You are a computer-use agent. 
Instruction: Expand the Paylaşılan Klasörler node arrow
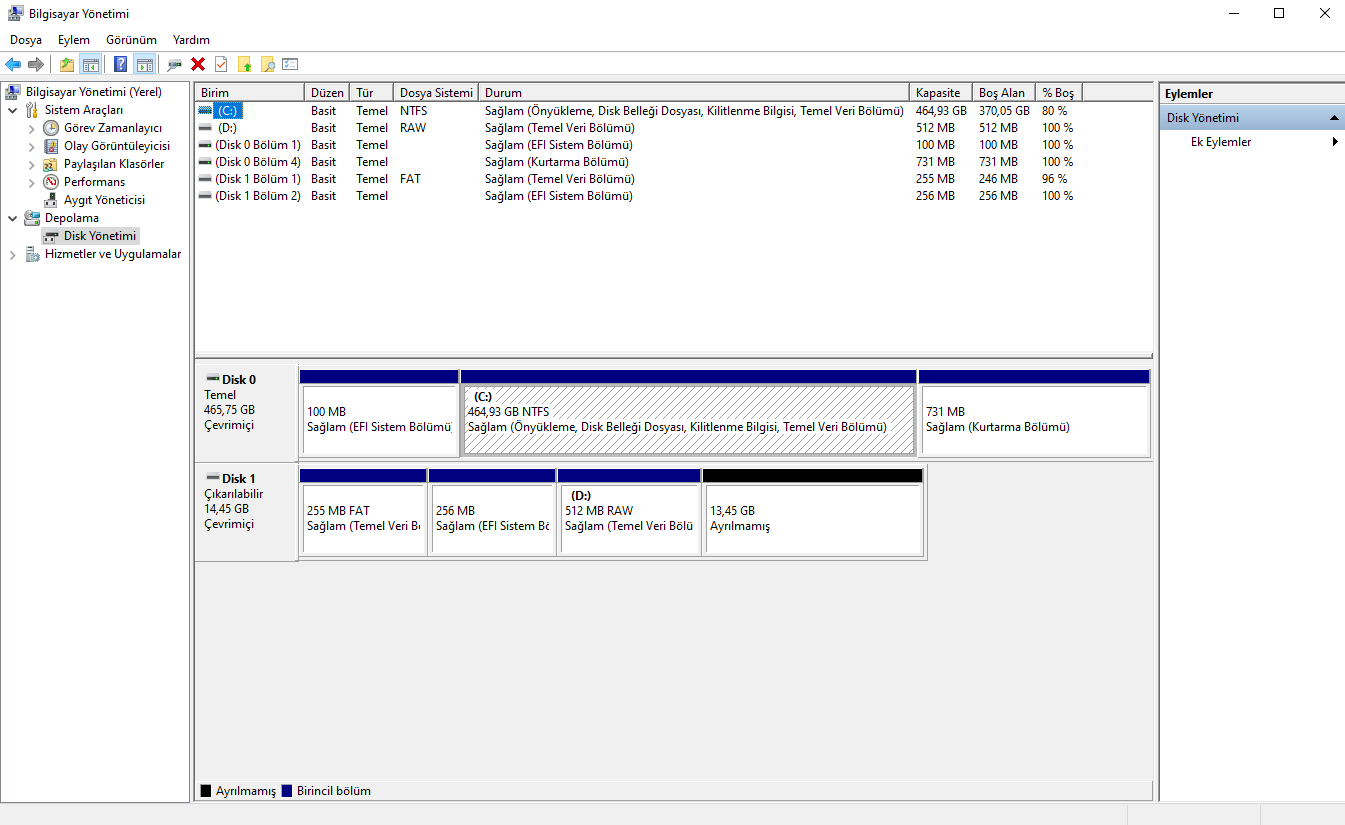[31, 164]
